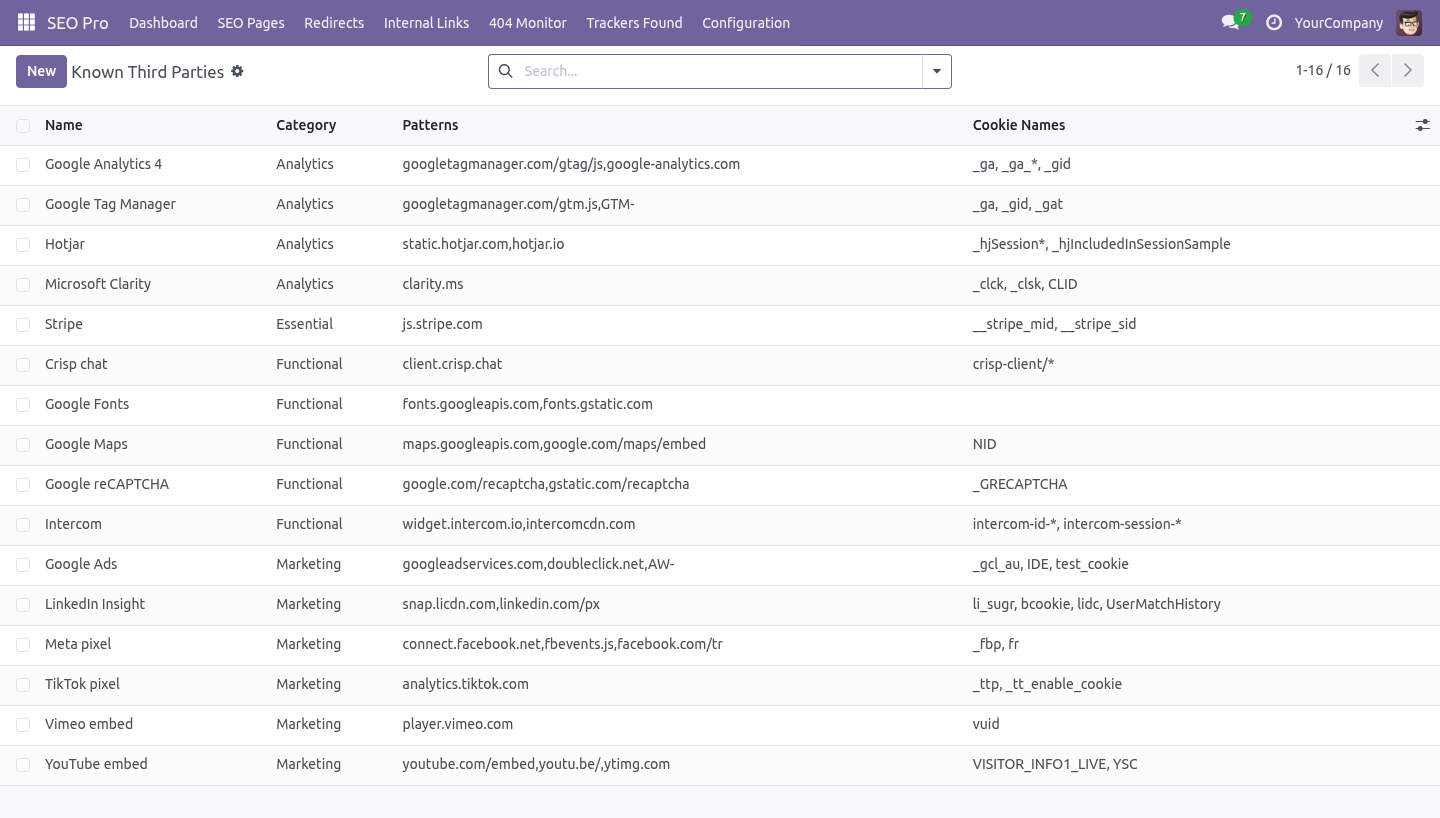This screenshot has width=1440, height=818.
Task: Sort by the Patterns column header
Action: pyautogui.click(x=430, y=125)
